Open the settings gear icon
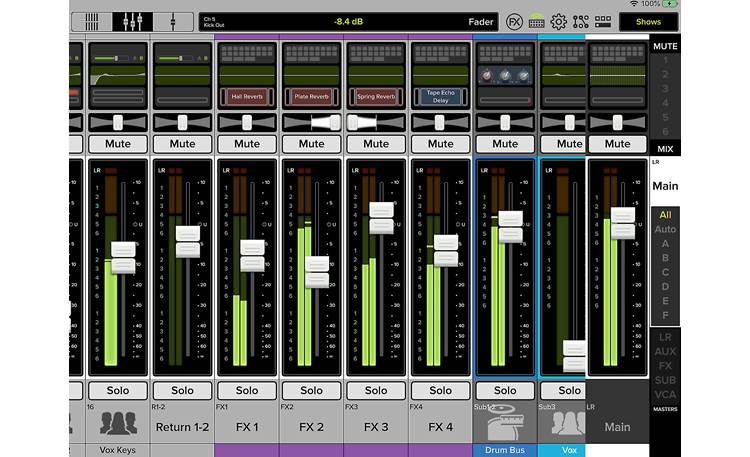Screen dimensions: 750x457 click(558, 22)
